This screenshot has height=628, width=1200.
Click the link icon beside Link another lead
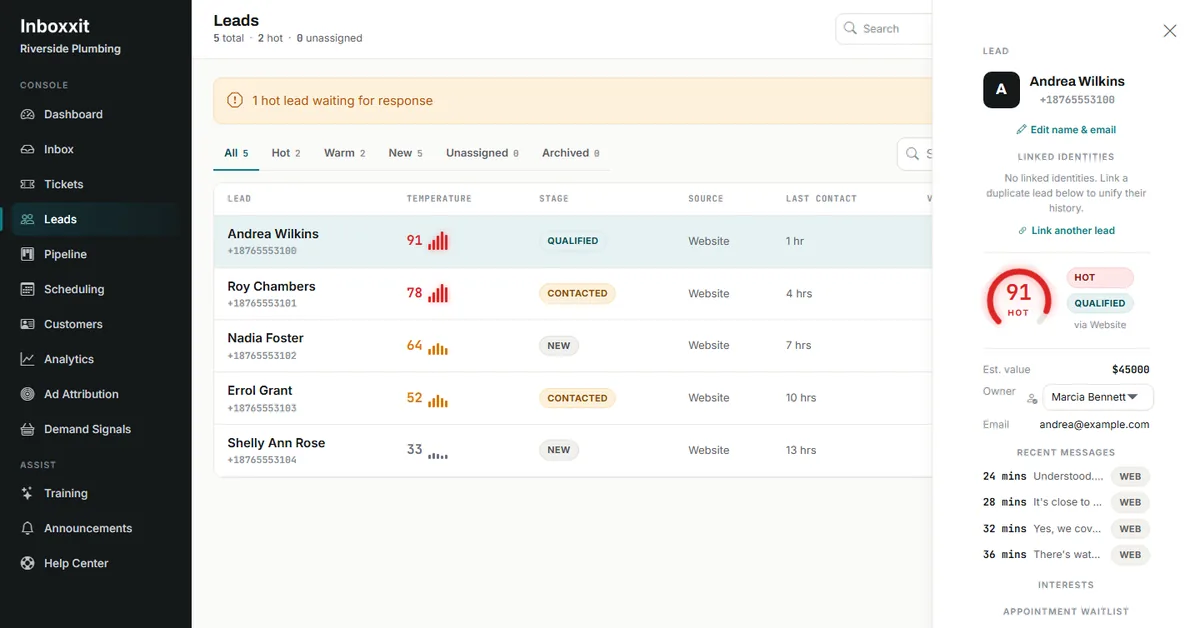pos(1022,231)
